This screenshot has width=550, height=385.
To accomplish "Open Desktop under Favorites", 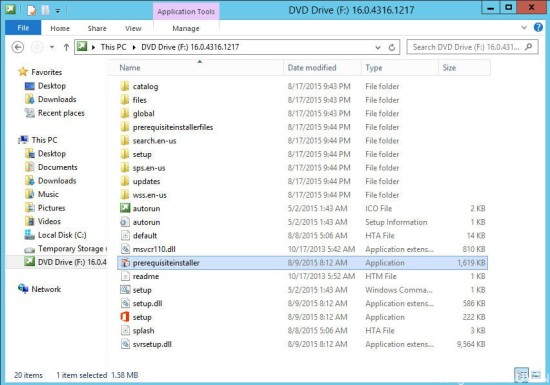I will click(52, 86).
